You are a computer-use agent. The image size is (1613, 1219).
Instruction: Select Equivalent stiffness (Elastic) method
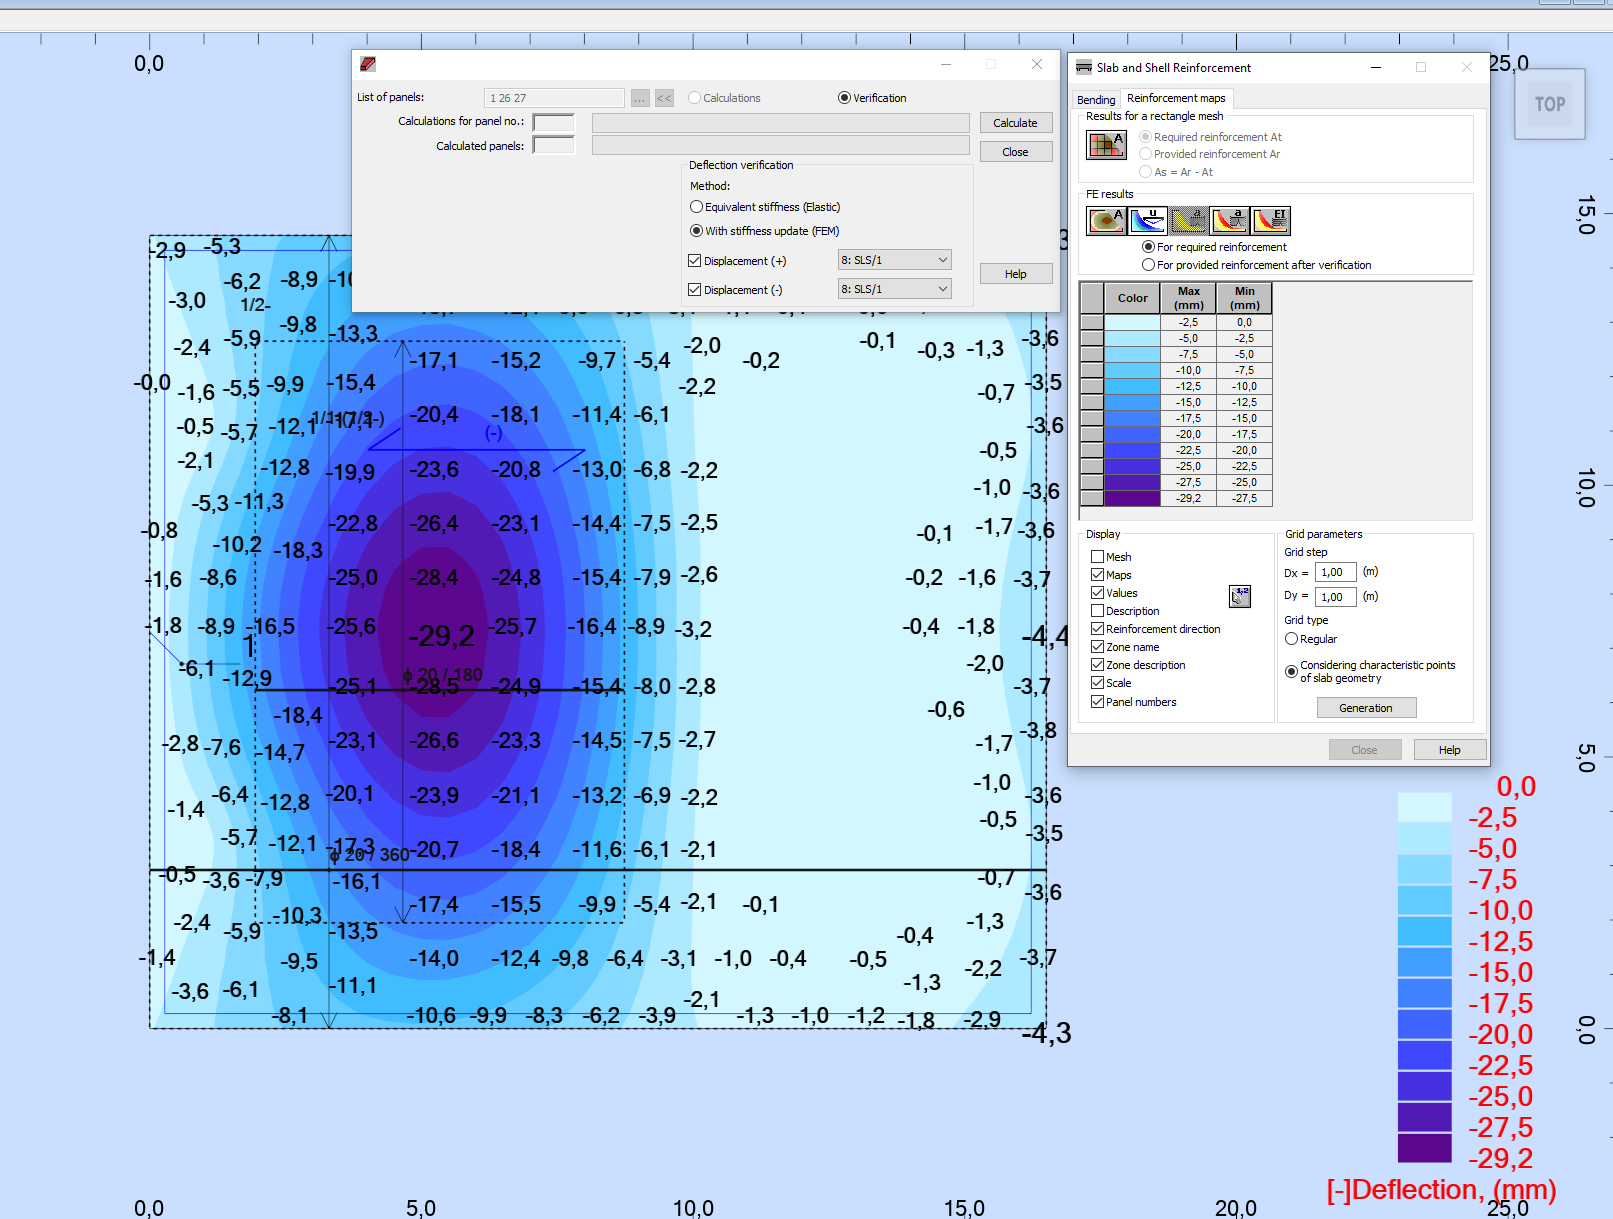click(x=696, y=207)
